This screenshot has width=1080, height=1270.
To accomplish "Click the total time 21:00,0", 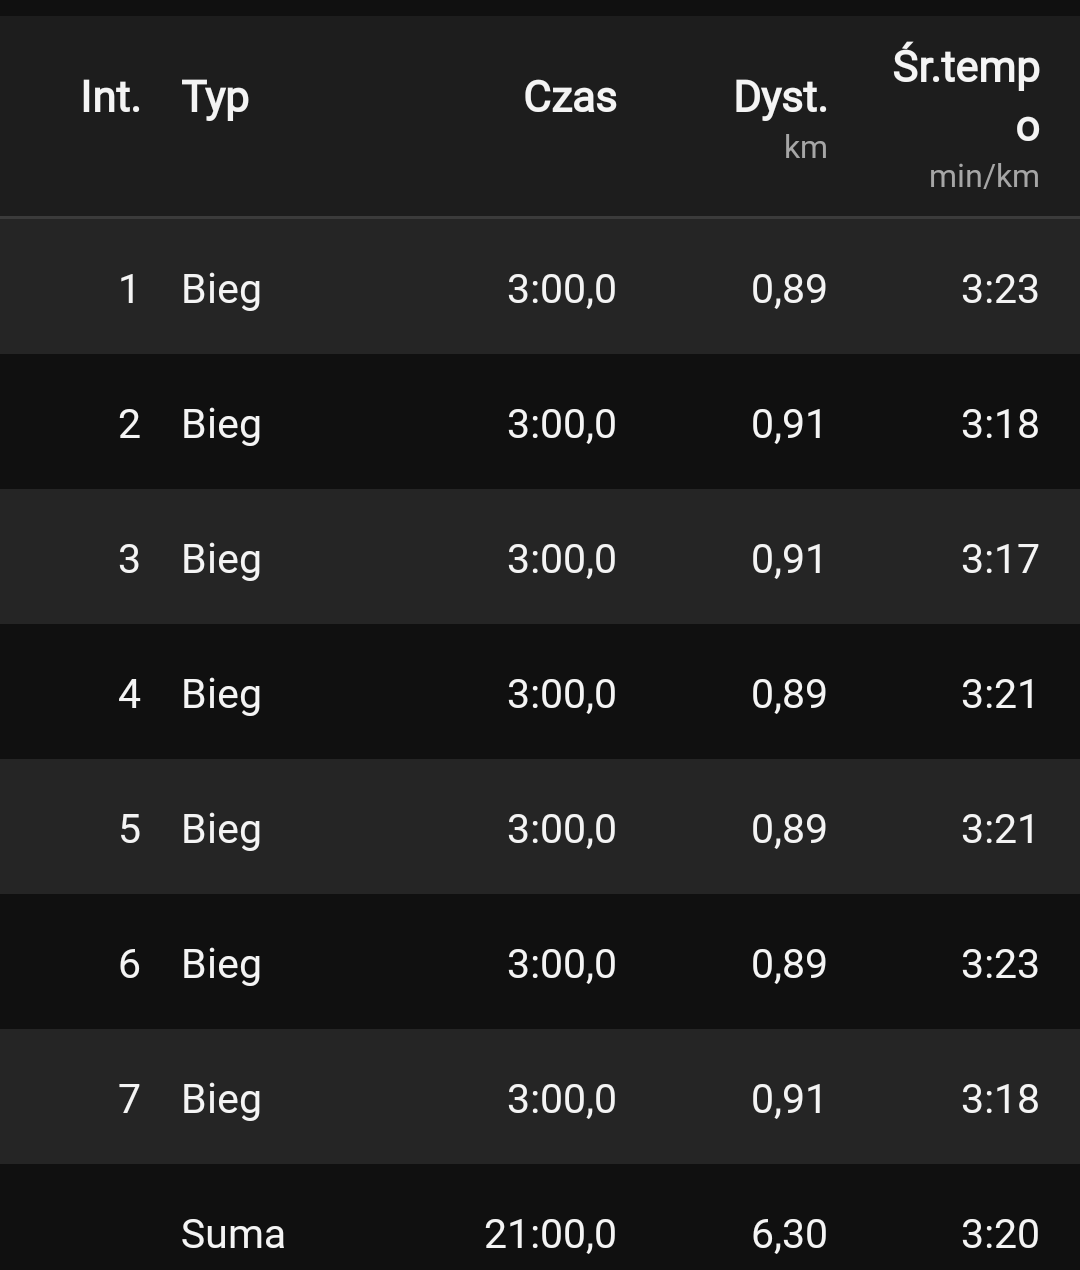I will (550, 1234).
